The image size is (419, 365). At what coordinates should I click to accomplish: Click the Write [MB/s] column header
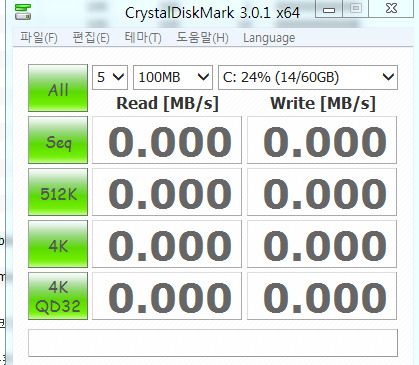323,103
